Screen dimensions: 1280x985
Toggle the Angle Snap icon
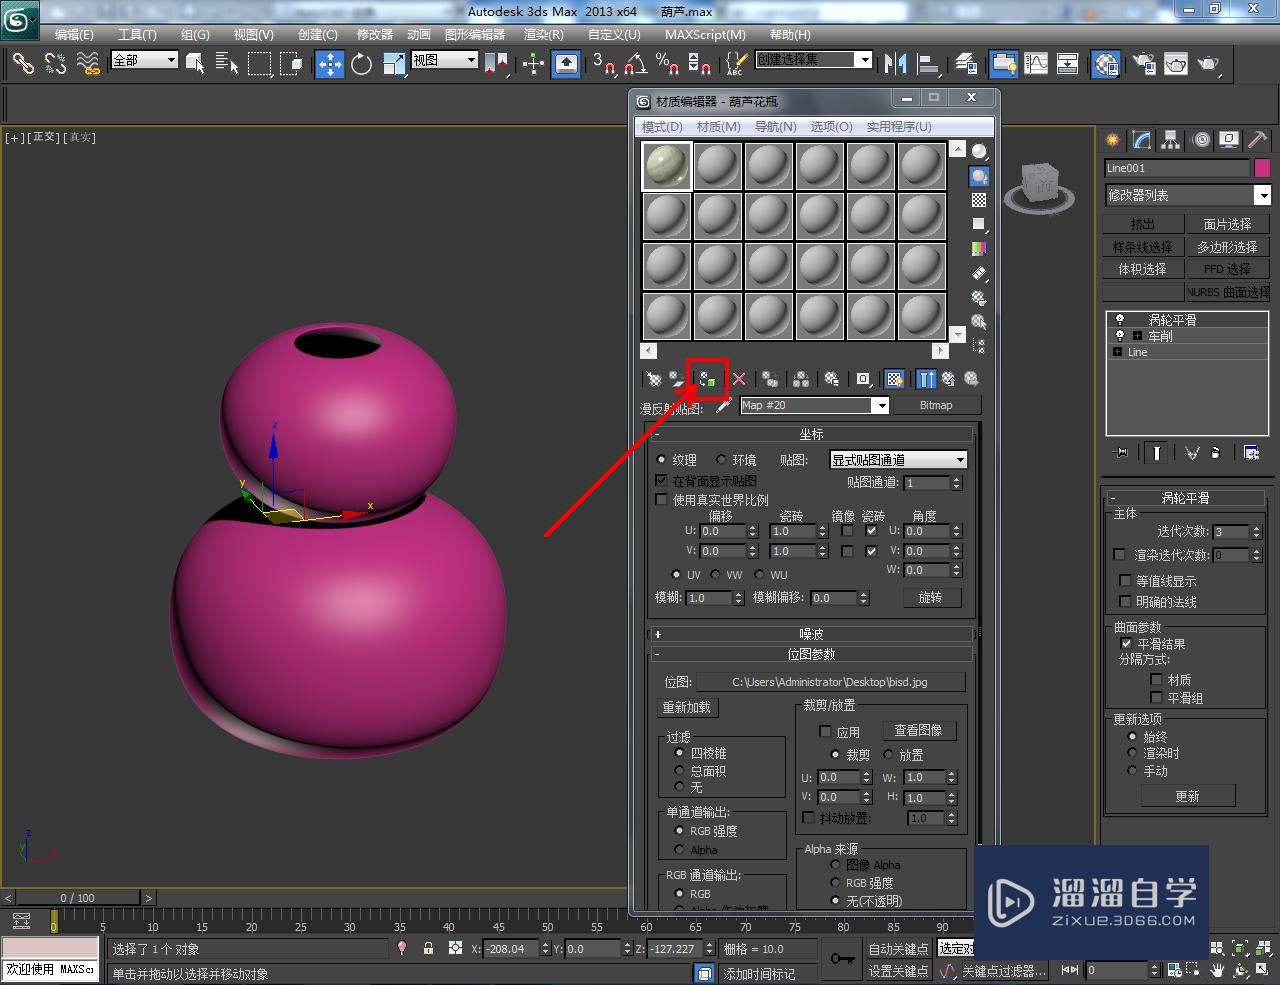635,64
